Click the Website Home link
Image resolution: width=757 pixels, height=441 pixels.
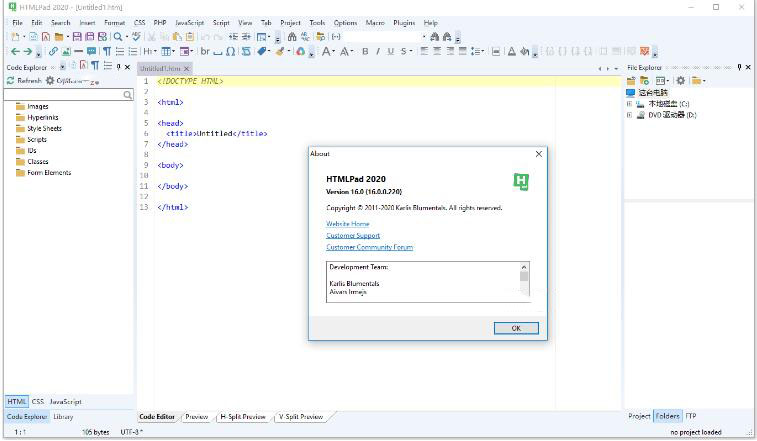[347, 224]
